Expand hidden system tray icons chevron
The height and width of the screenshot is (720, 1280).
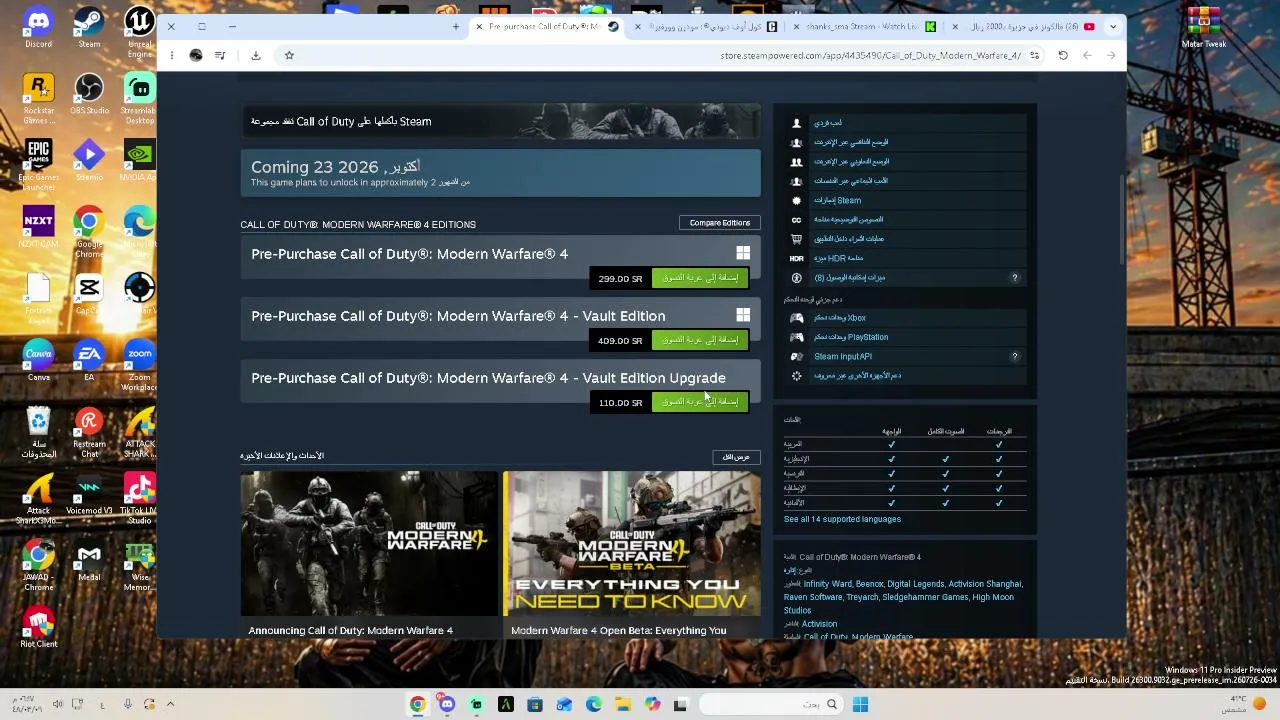[x=170, y=704]
